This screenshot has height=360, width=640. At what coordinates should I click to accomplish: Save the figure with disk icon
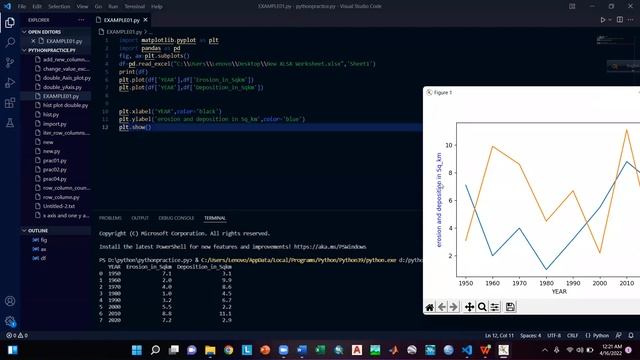[x=510, y=307]
